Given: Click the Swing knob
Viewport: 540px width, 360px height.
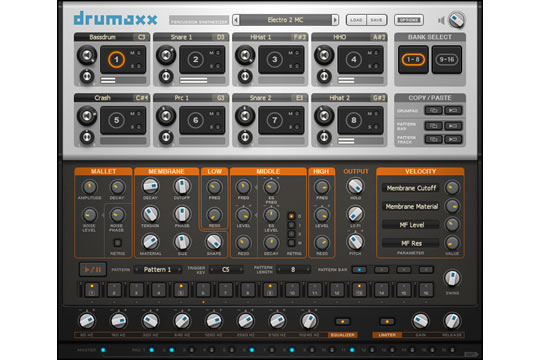Looking at the screenshot, I should tap(452, 278).
